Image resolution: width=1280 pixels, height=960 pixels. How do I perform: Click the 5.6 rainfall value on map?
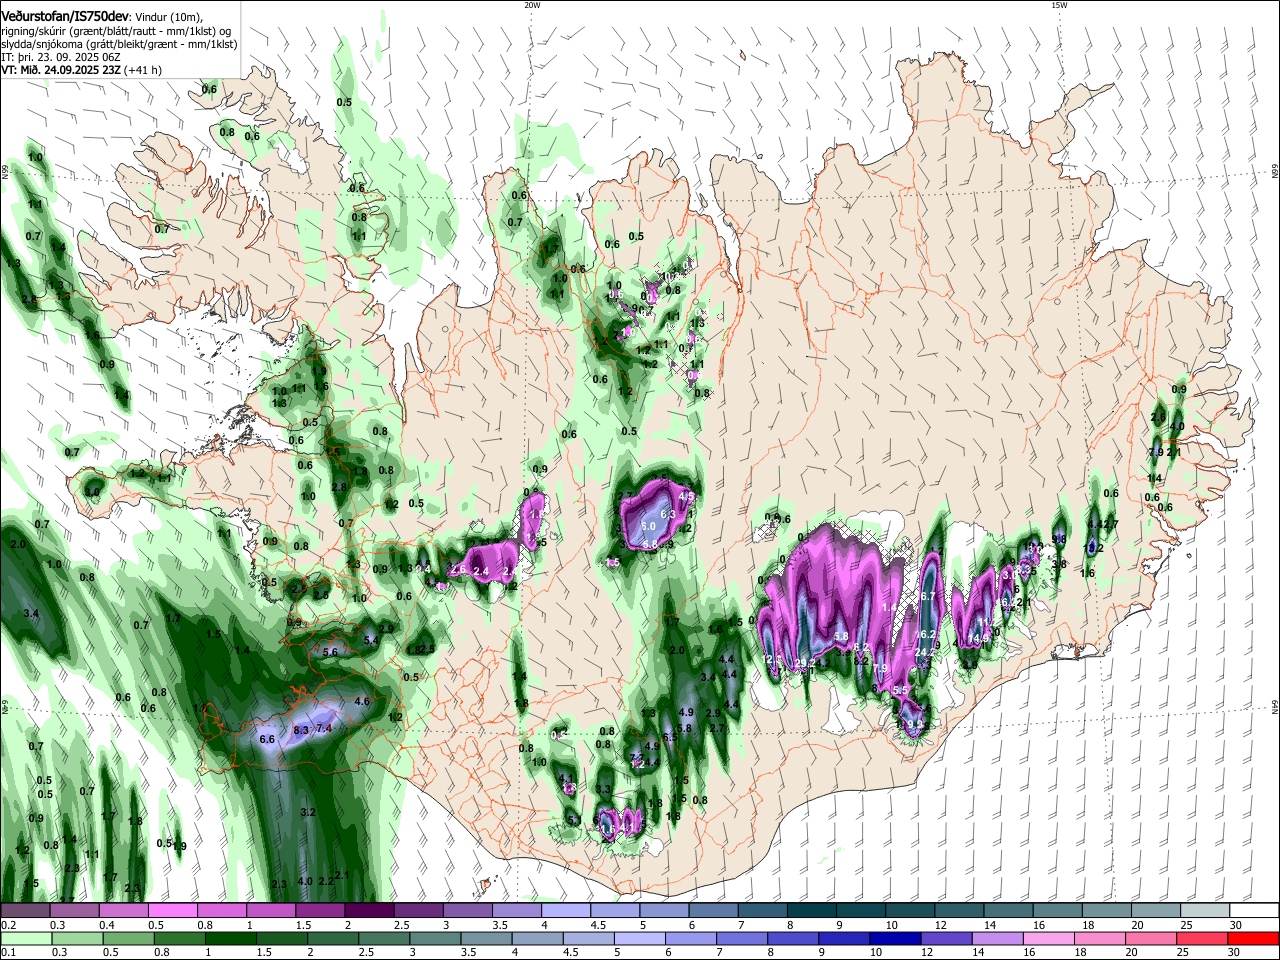331,651
